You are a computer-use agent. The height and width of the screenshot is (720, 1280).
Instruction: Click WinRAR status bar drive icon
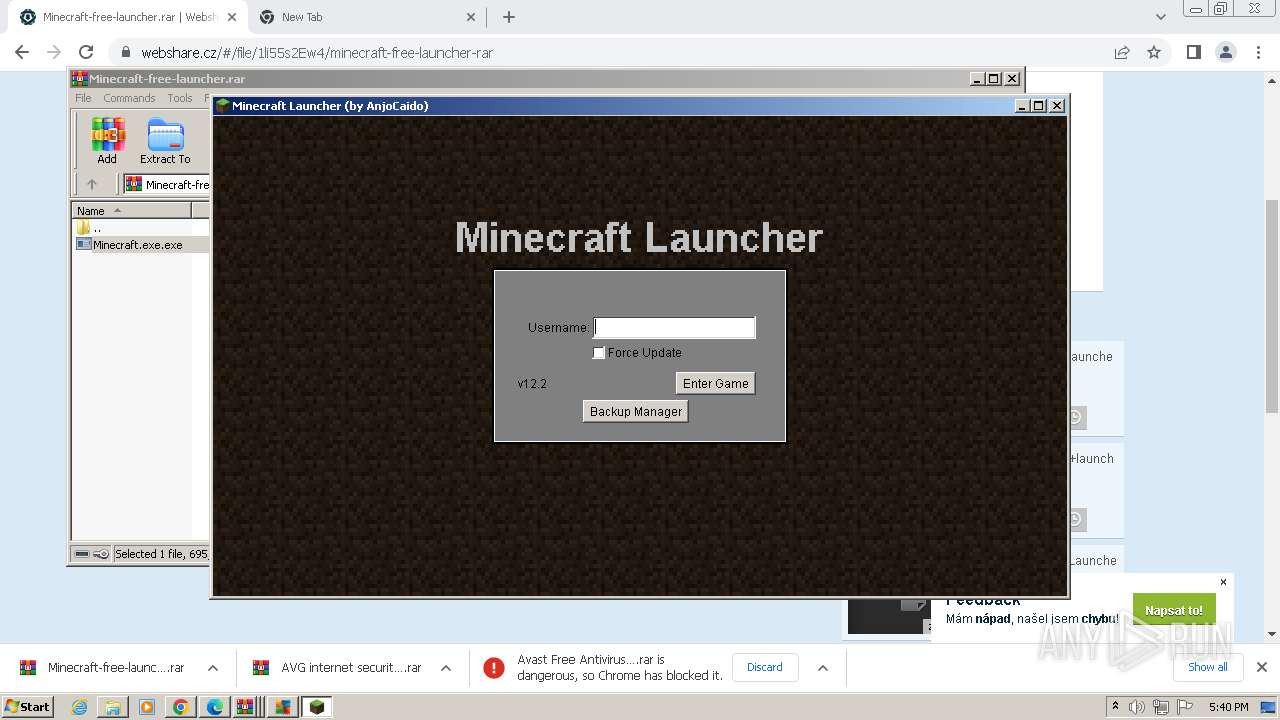coord(82,554)
